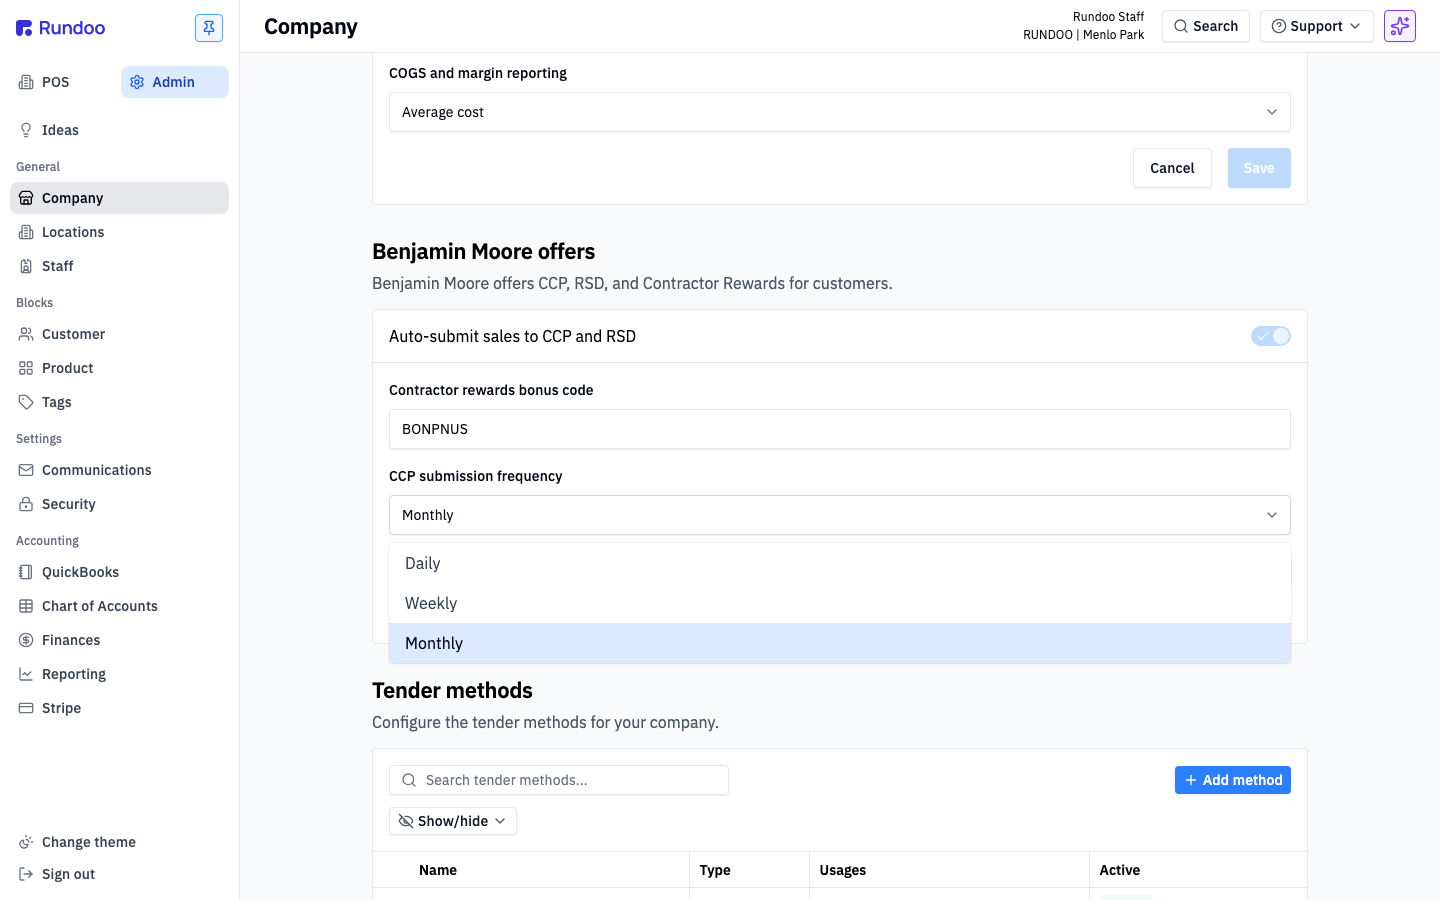Click the Cancel button
The width and height of the screenshot is (1440, 900).
pos(1172,168)
